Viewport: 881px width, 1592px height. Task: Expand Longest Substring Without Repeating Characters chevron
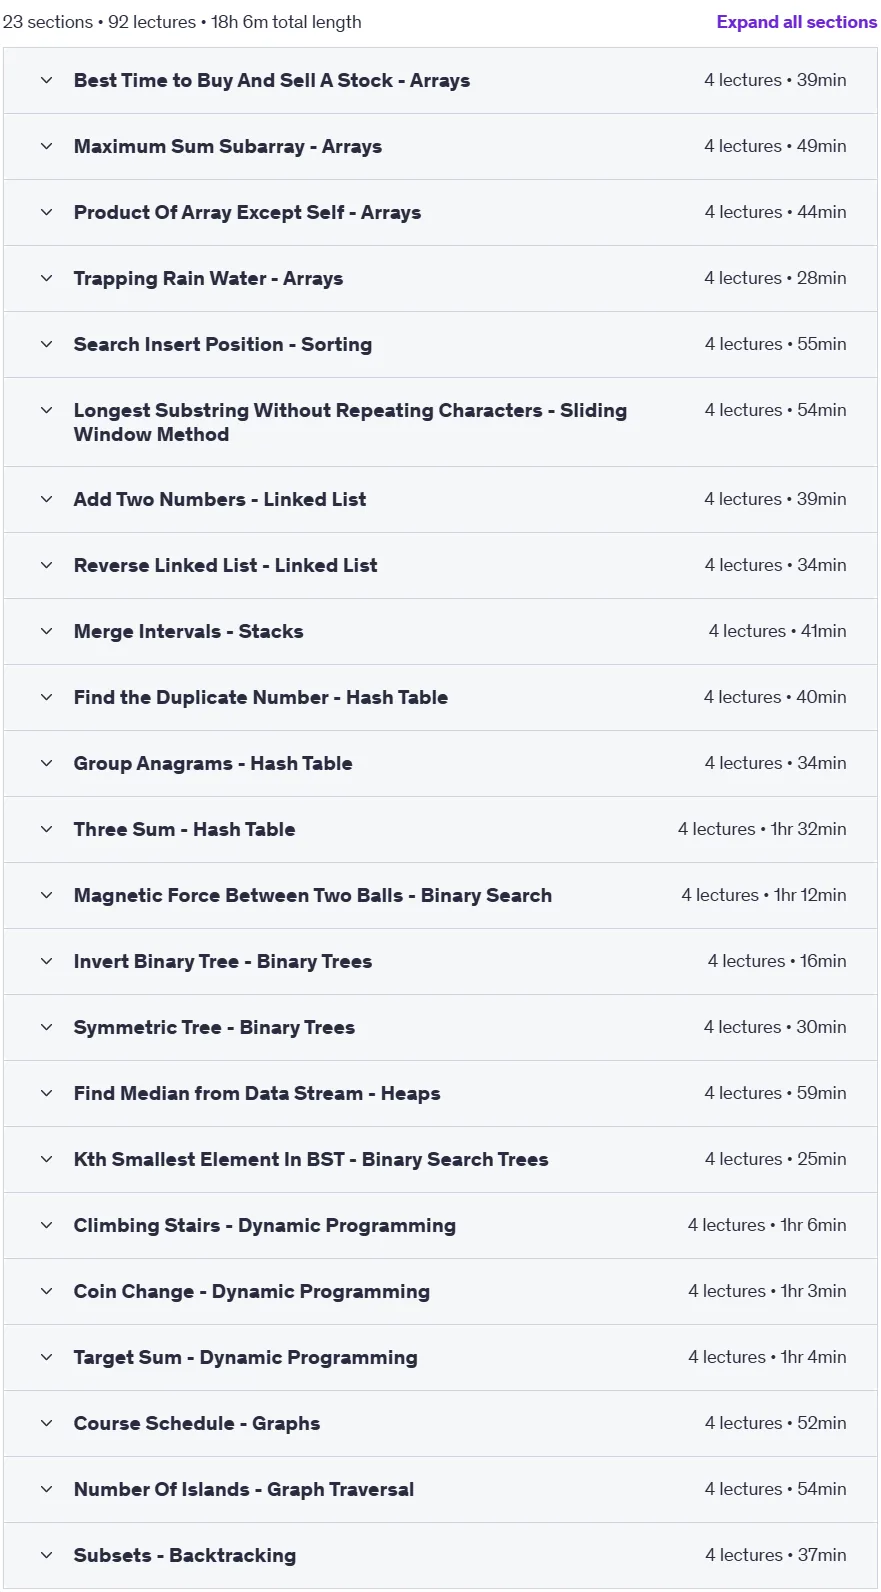(x=46, y=410)
